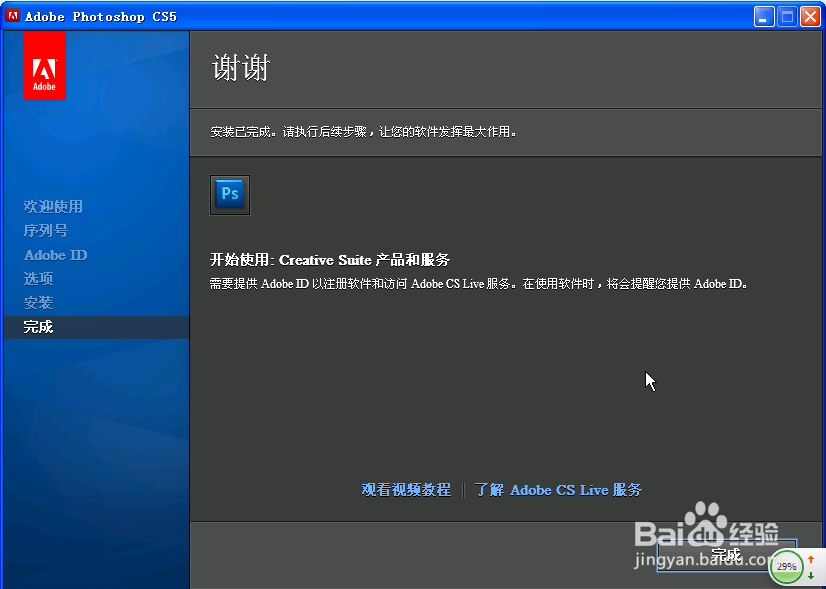Open 观看视频教程 link
Viewport: 826px width, 589px height.
point(406,490)
